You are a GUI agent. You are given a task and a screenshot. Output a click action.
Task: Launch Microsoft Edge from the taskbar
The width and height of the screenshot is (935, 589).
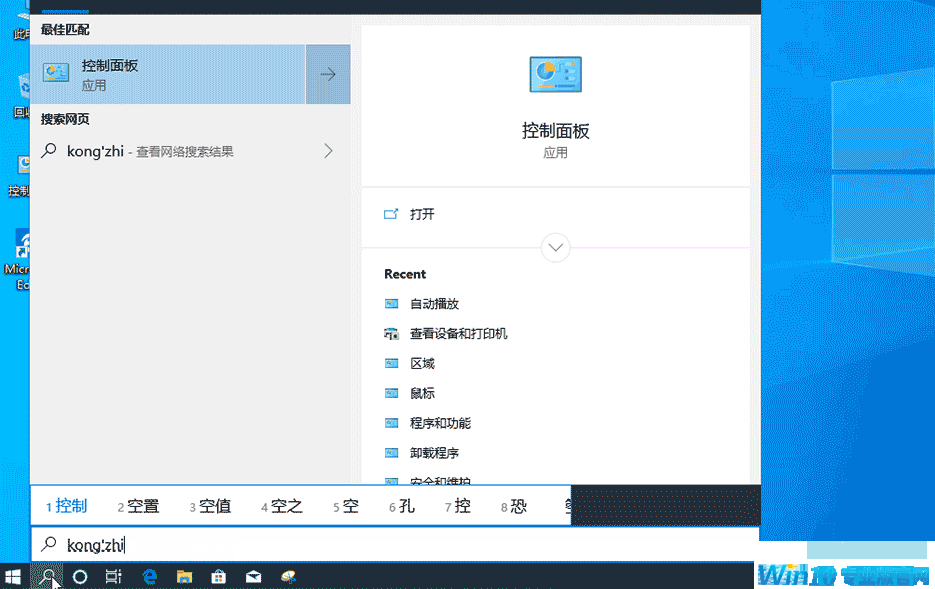click(x=150, y=576)
